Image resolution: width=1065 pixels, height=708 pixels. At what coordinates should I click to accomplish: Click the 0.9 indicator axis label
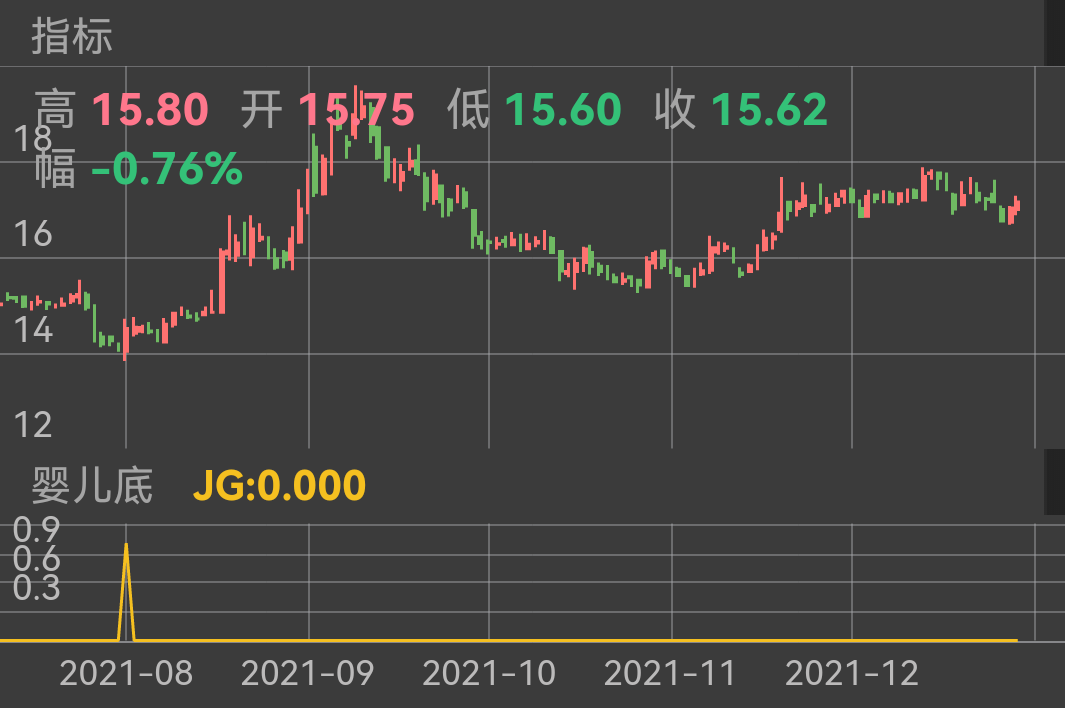coord(37,529)
